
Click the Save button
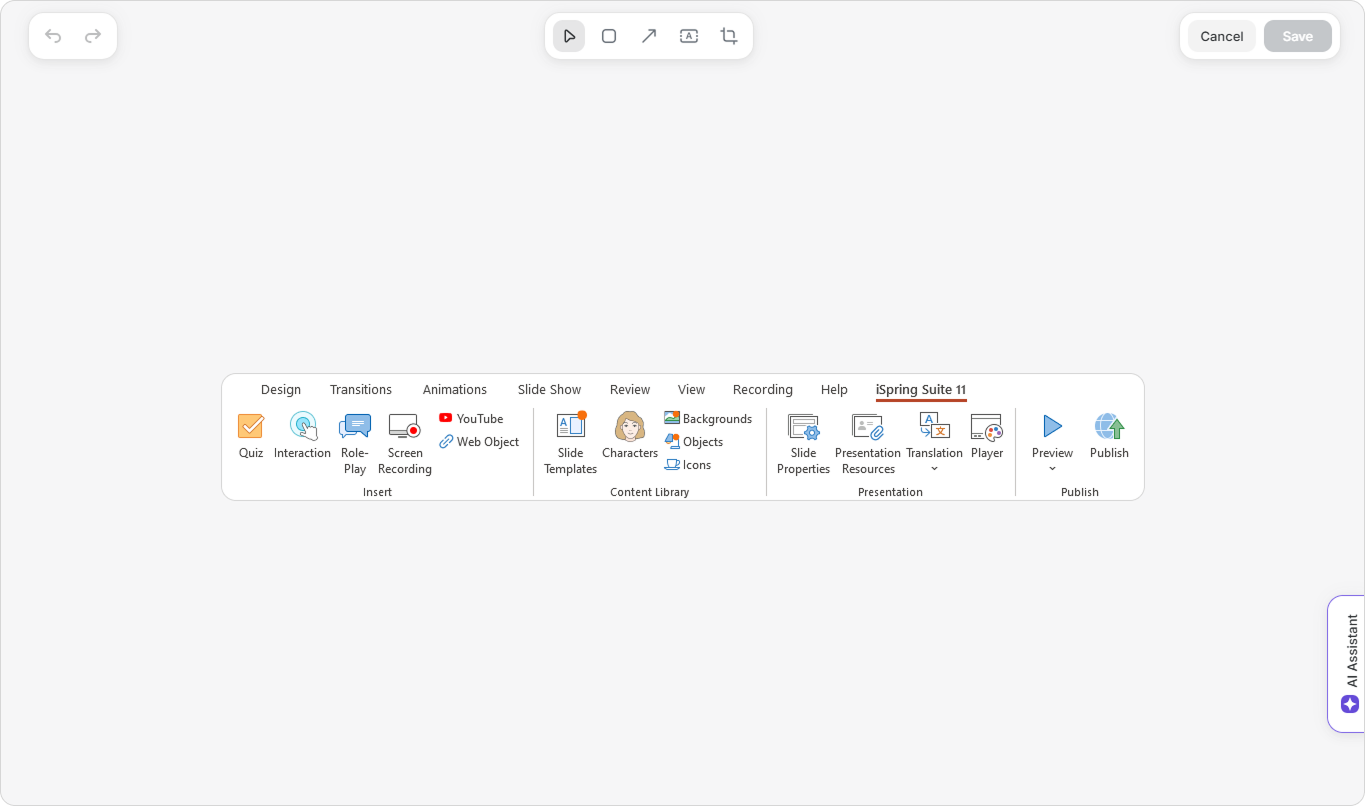click(1298, 36)
